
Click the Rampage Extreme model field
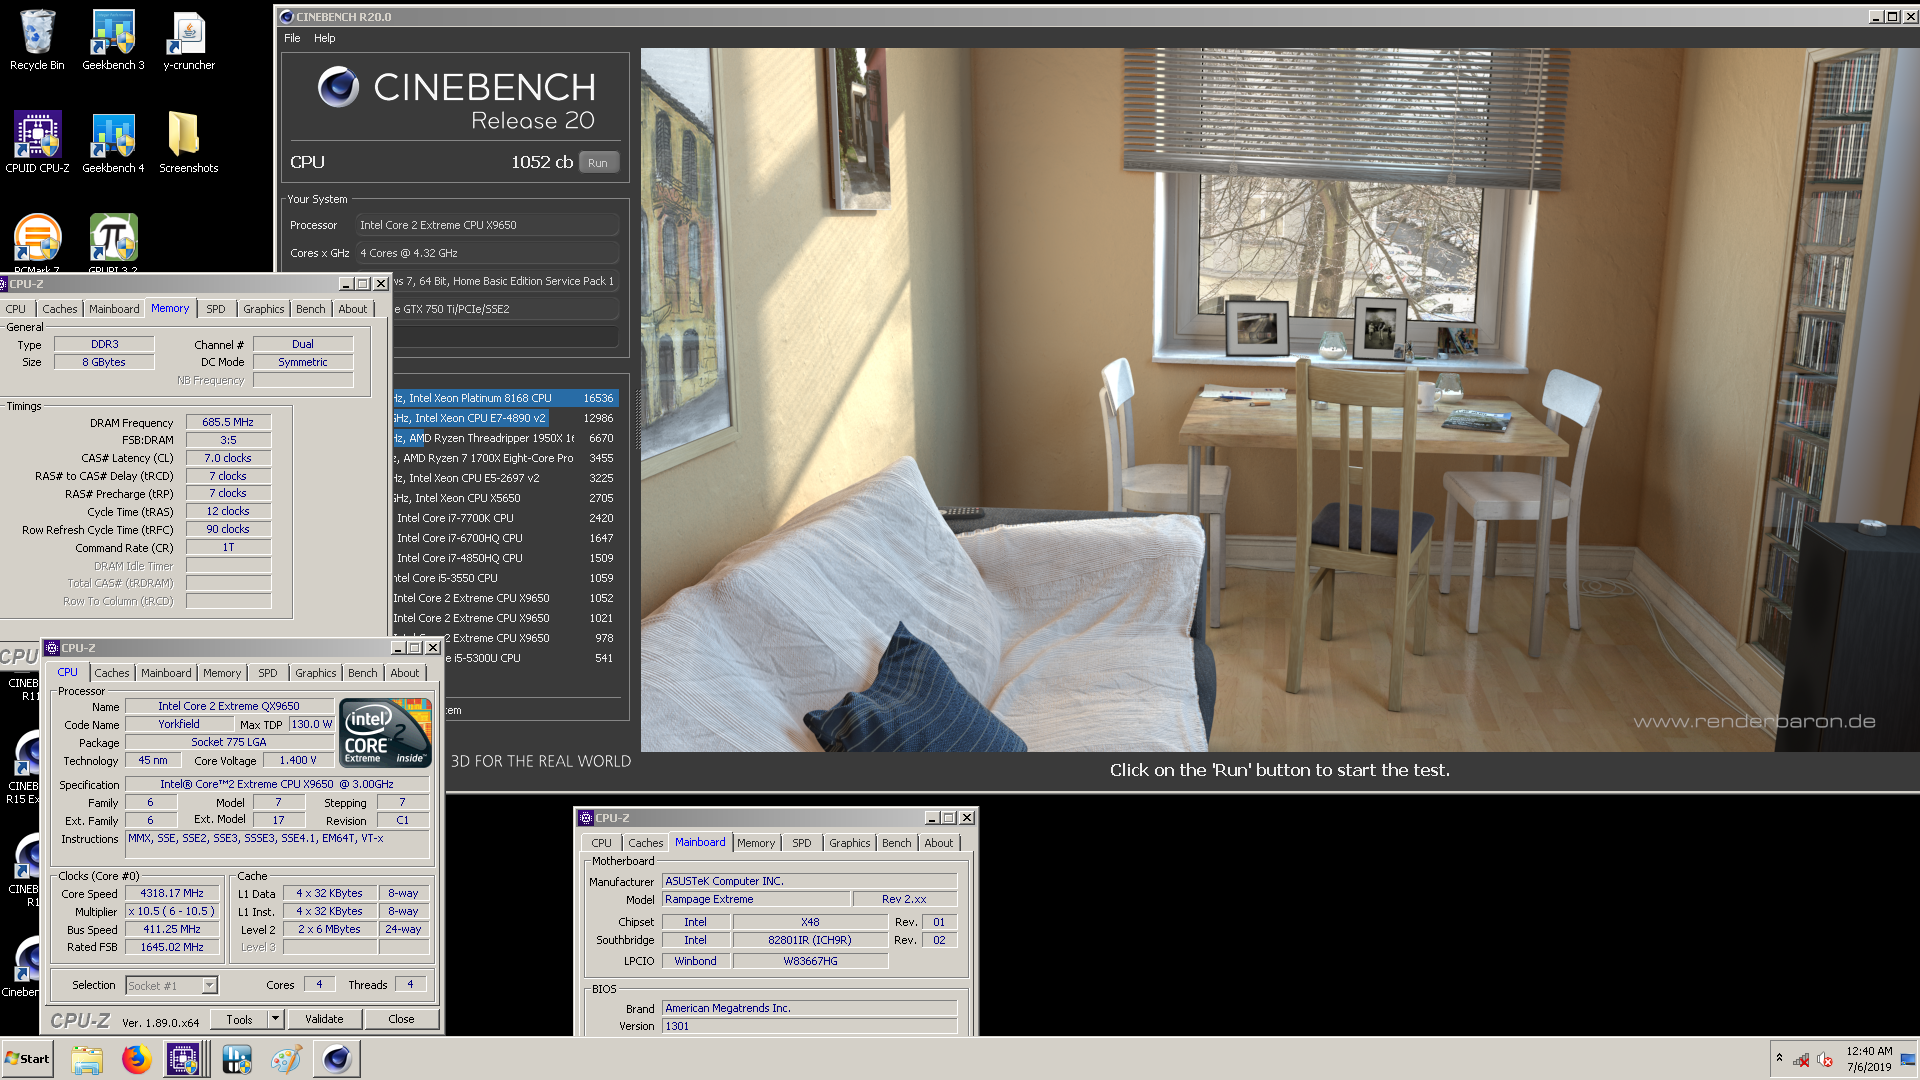[x=756, y=900]
